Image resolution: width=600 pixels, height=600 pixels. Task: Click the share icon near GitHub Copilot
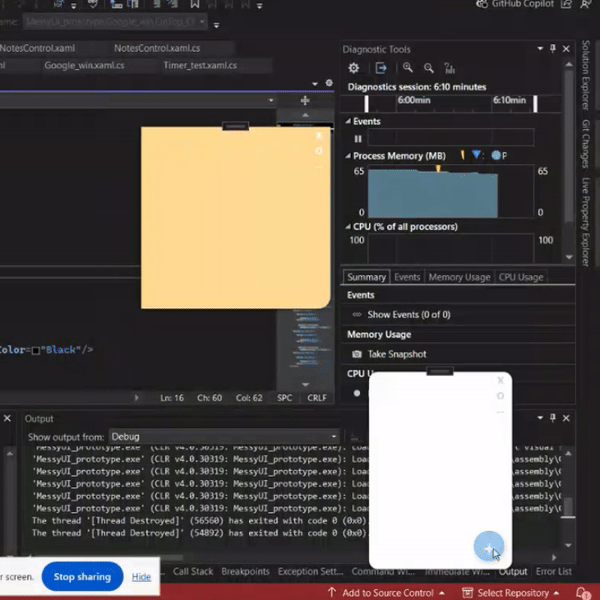coord(566,4)
